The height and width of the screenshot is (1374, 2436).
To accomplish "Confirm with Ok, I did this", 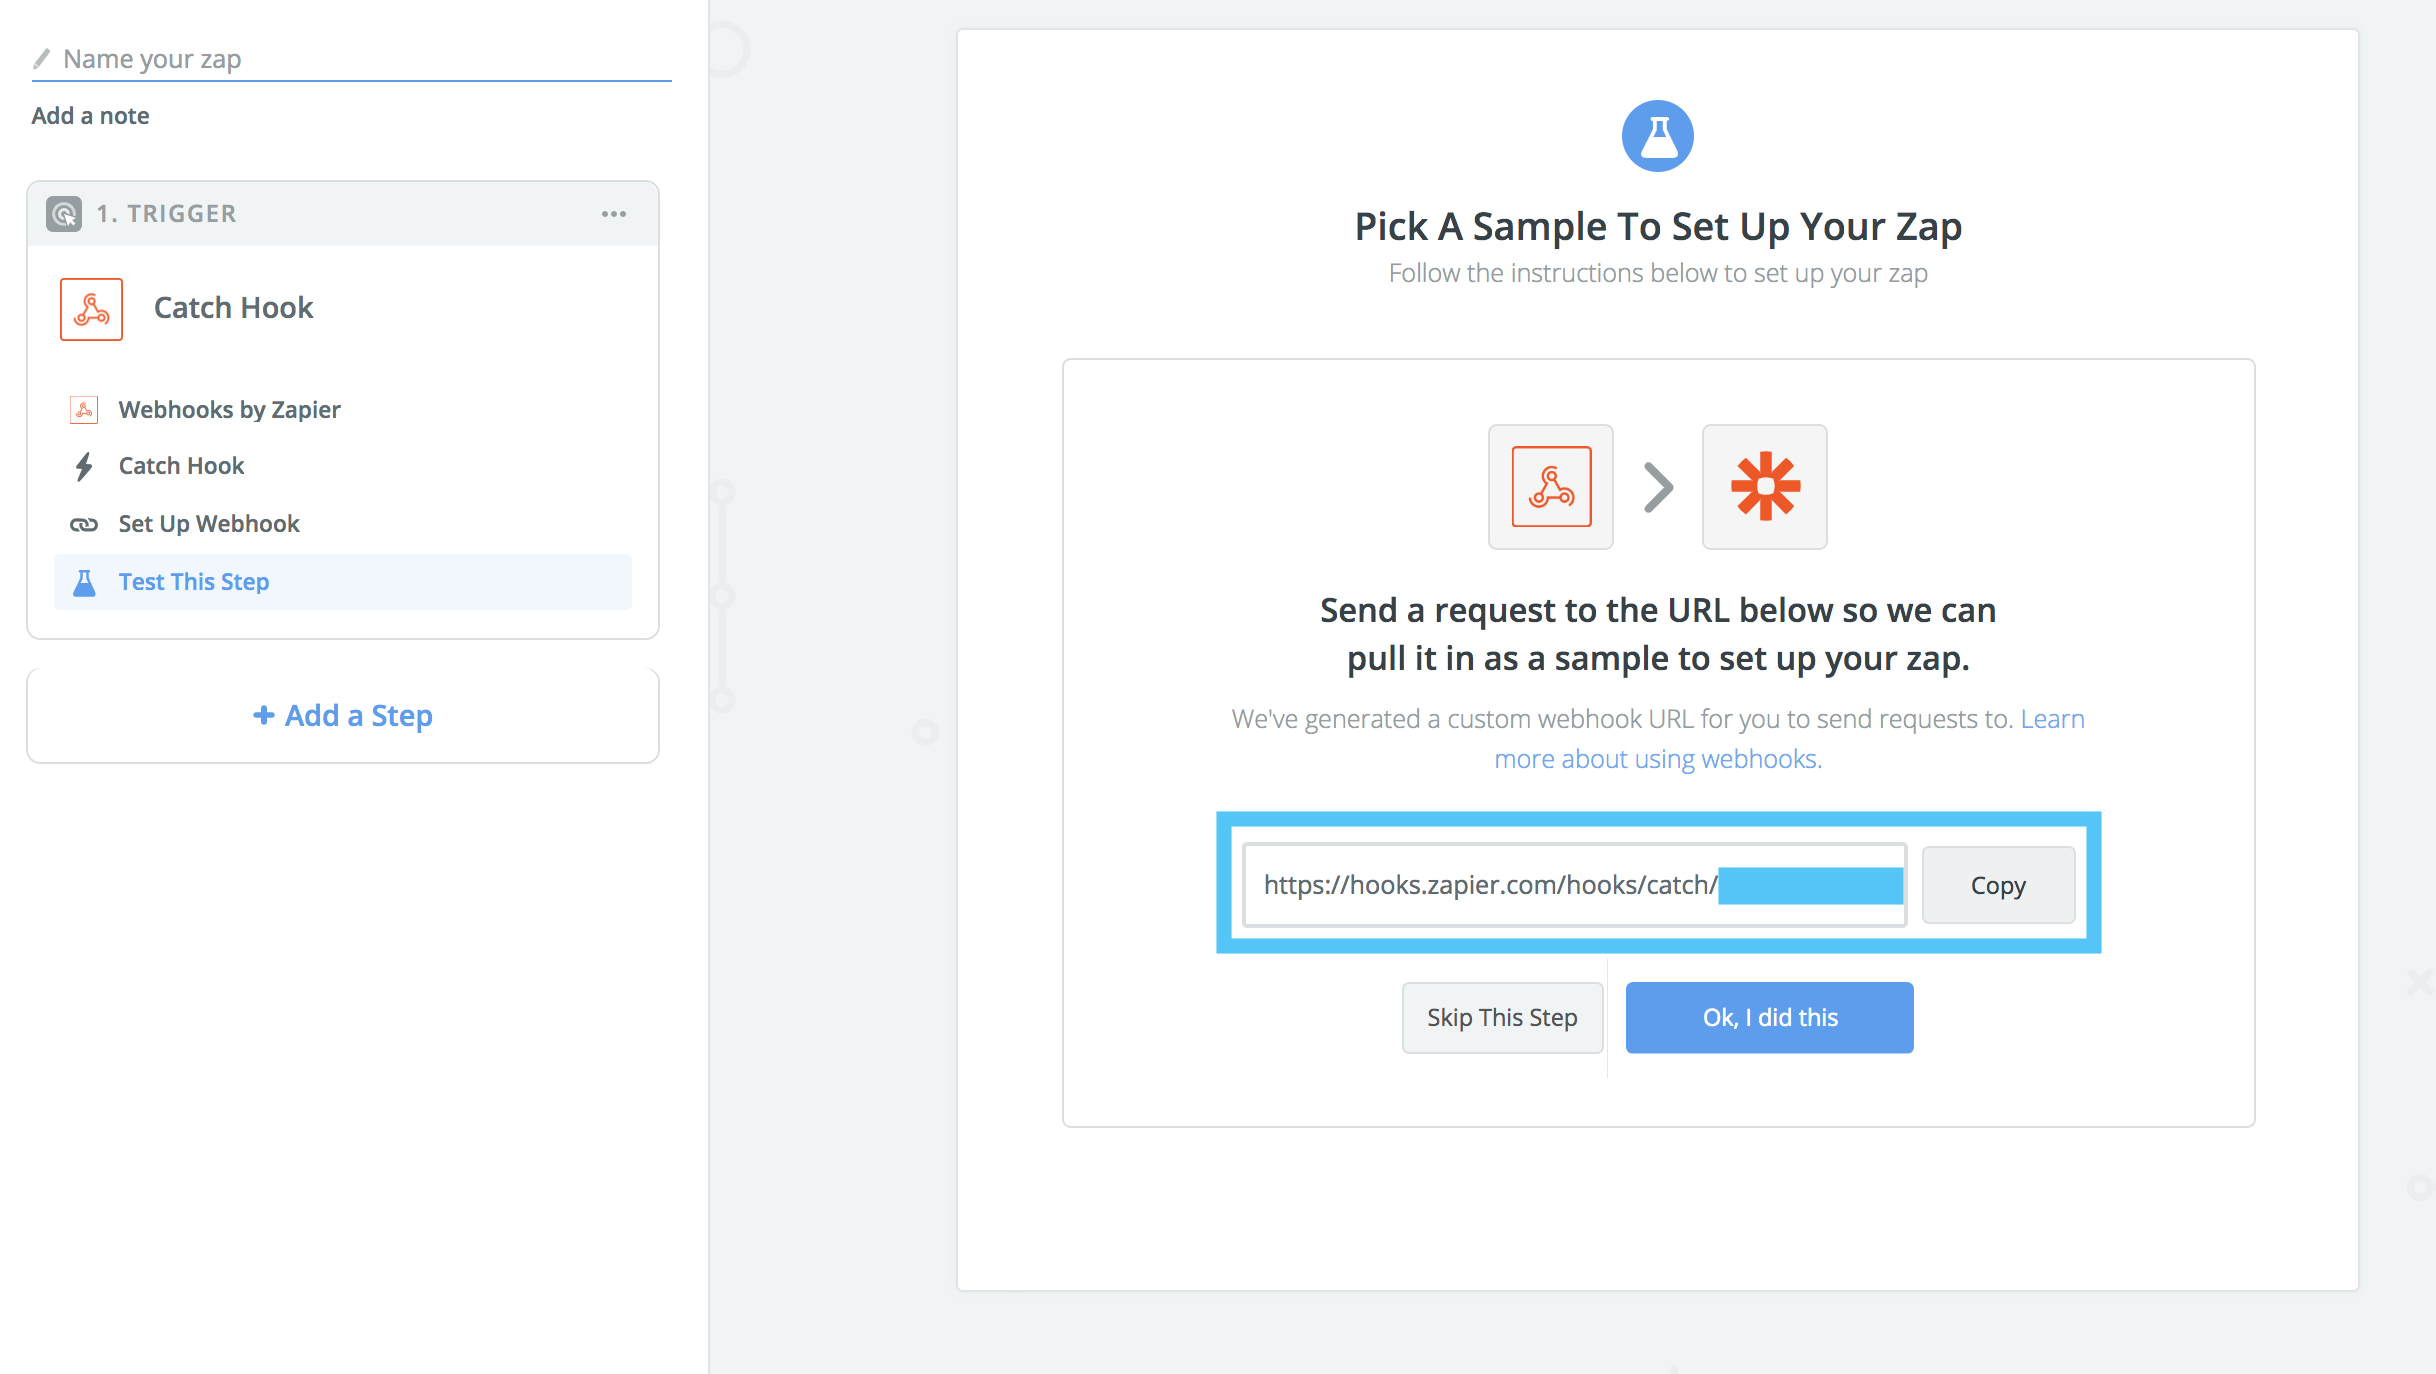I will coord(1769,1017).
